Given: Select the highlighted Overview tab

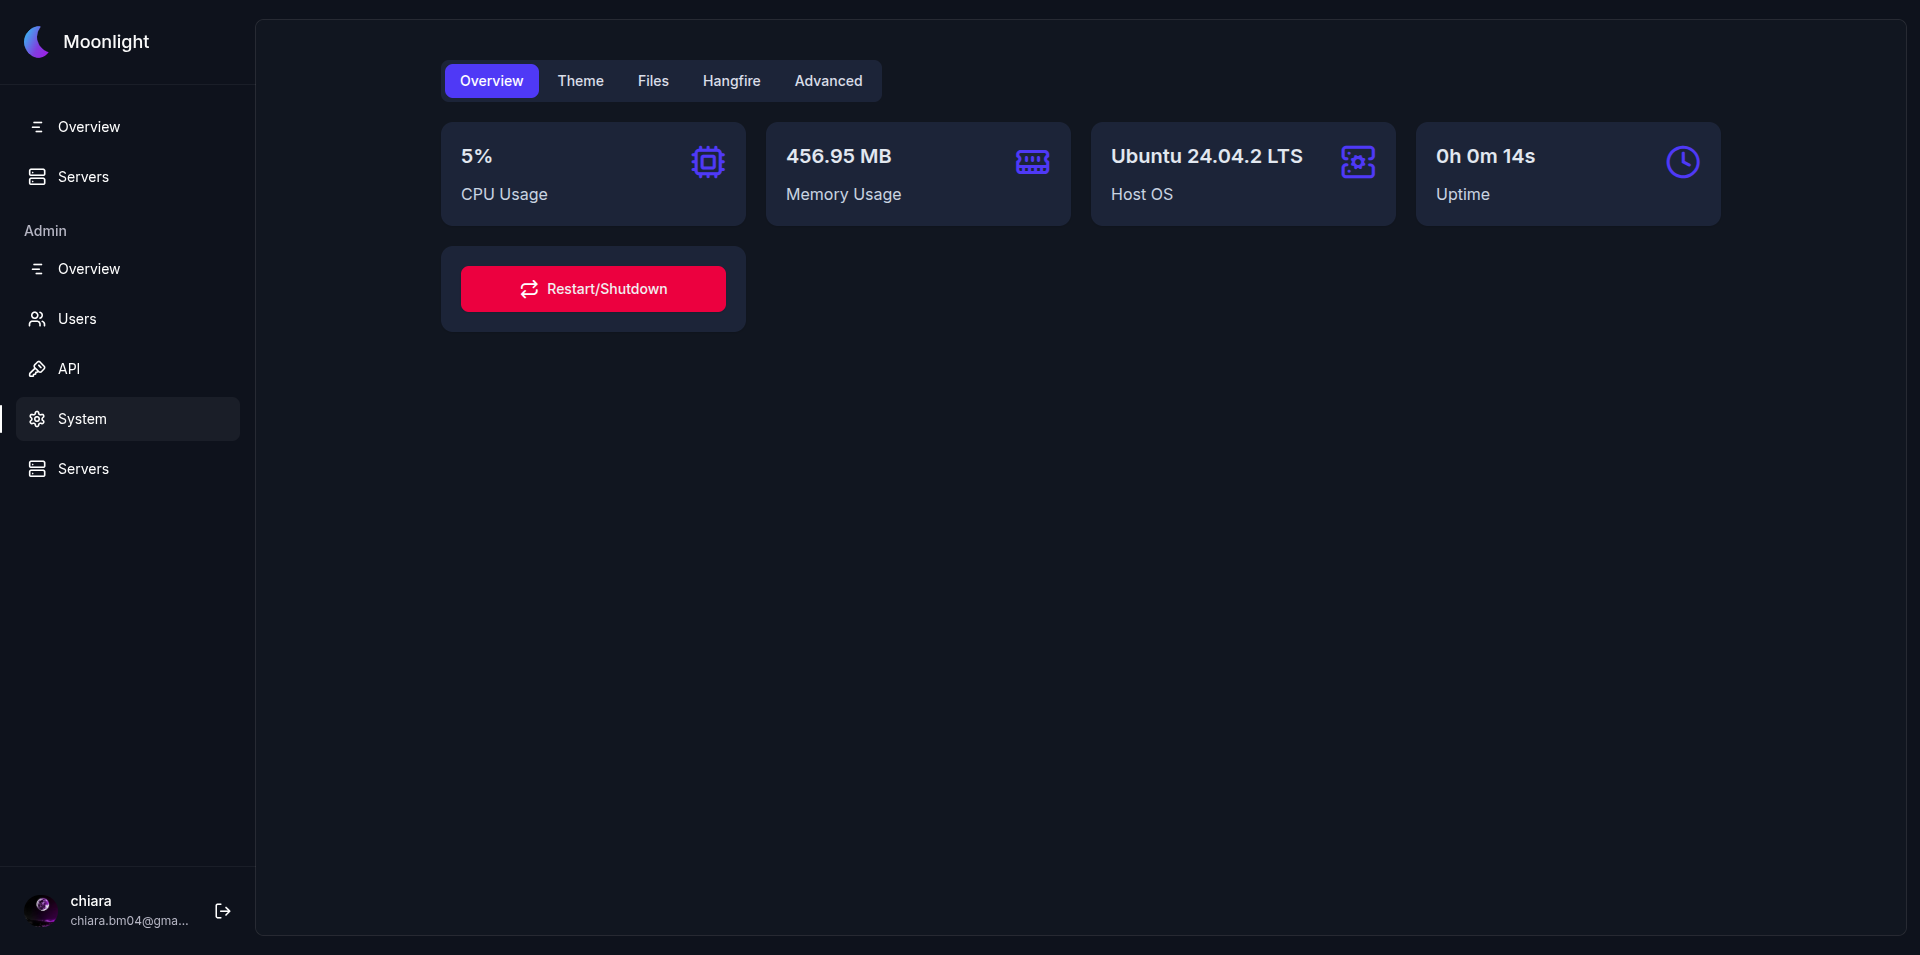Looking at the screenshot, I should 492,81.
